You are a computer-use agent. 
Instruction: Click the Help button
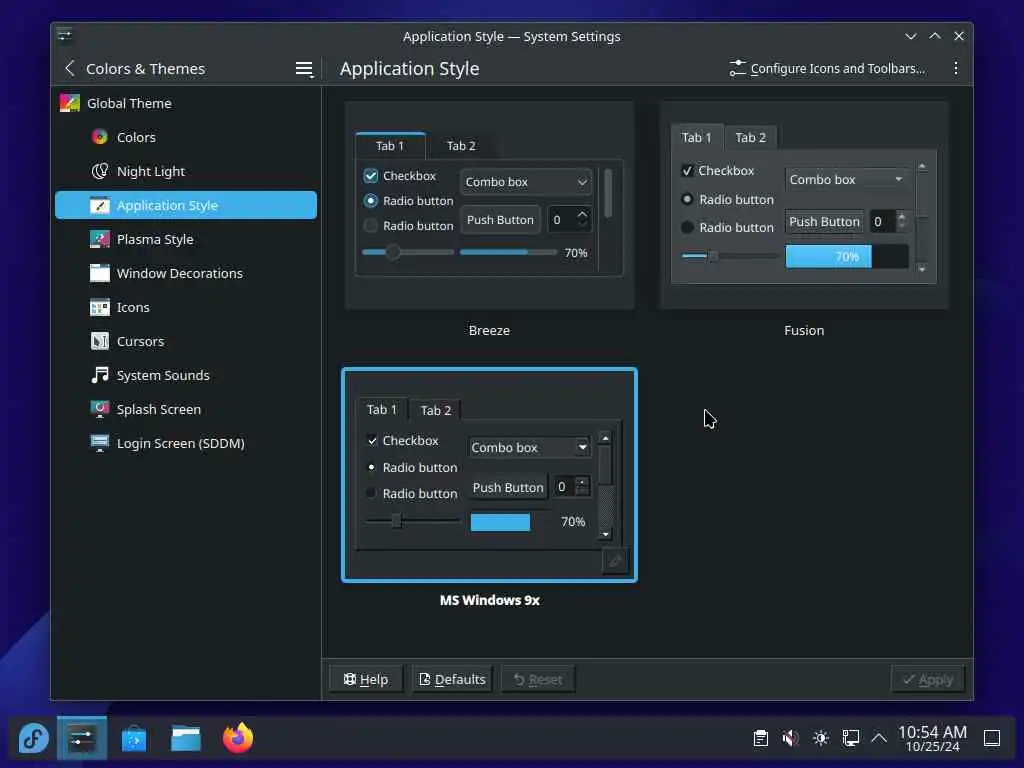[x=366, y=679]
